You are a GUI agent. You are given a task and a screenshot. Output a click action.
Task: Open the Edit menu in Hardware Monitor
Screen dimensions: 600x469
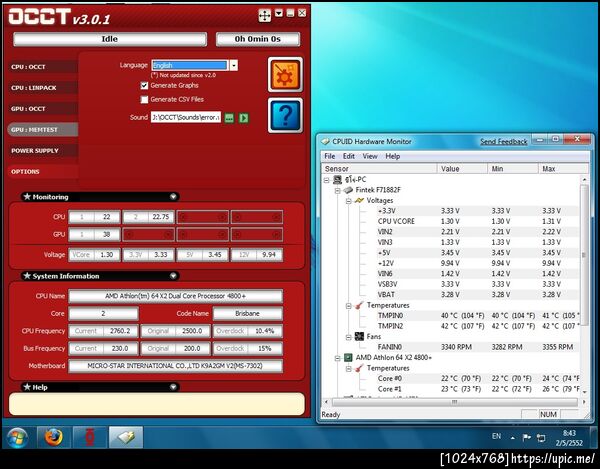[x=348, y=156]
